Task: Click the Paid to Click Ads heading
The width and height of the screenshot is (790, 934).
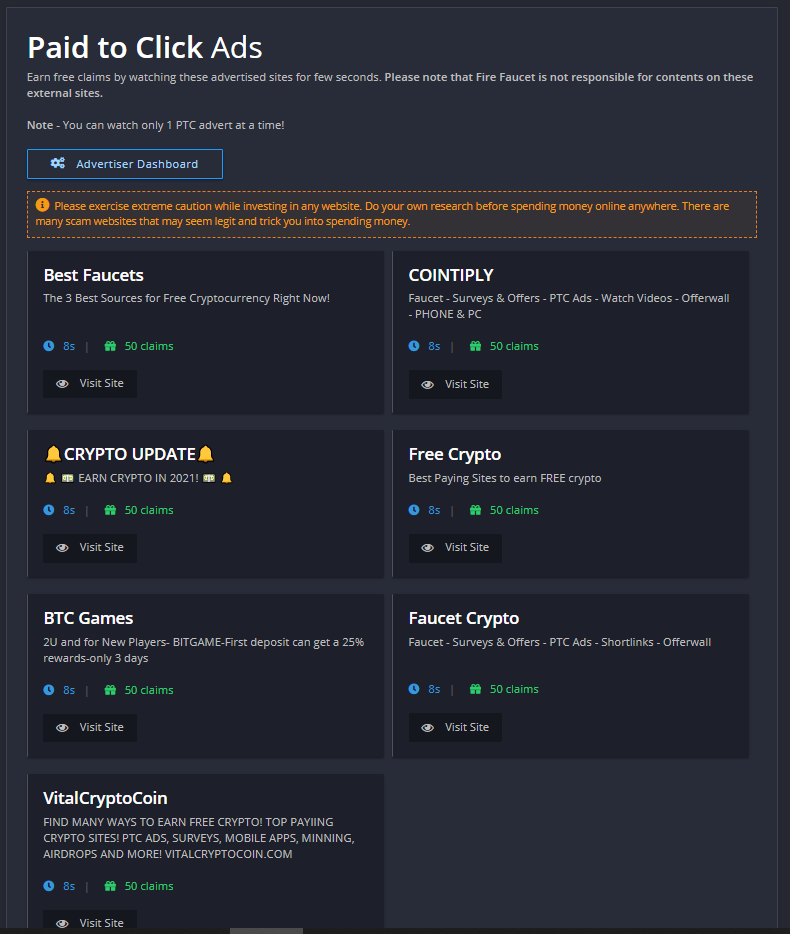Action: 145,48
